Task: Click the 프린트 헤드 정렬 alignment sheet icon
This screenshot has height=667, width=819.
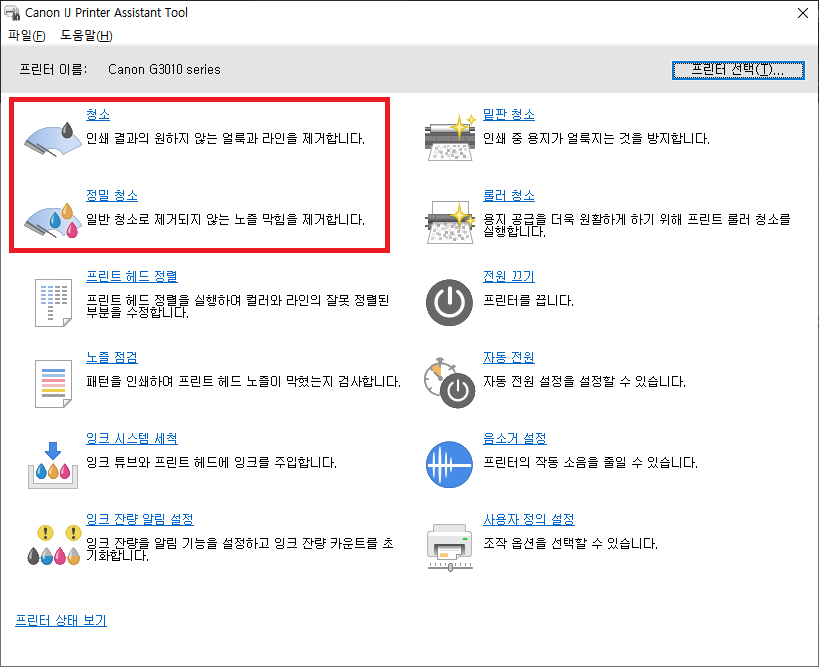Action: pos(53,302)
